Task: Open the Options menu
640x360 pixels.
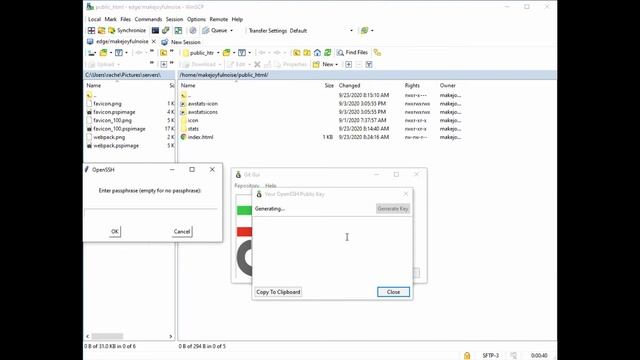Action: (x=196, y=19)
